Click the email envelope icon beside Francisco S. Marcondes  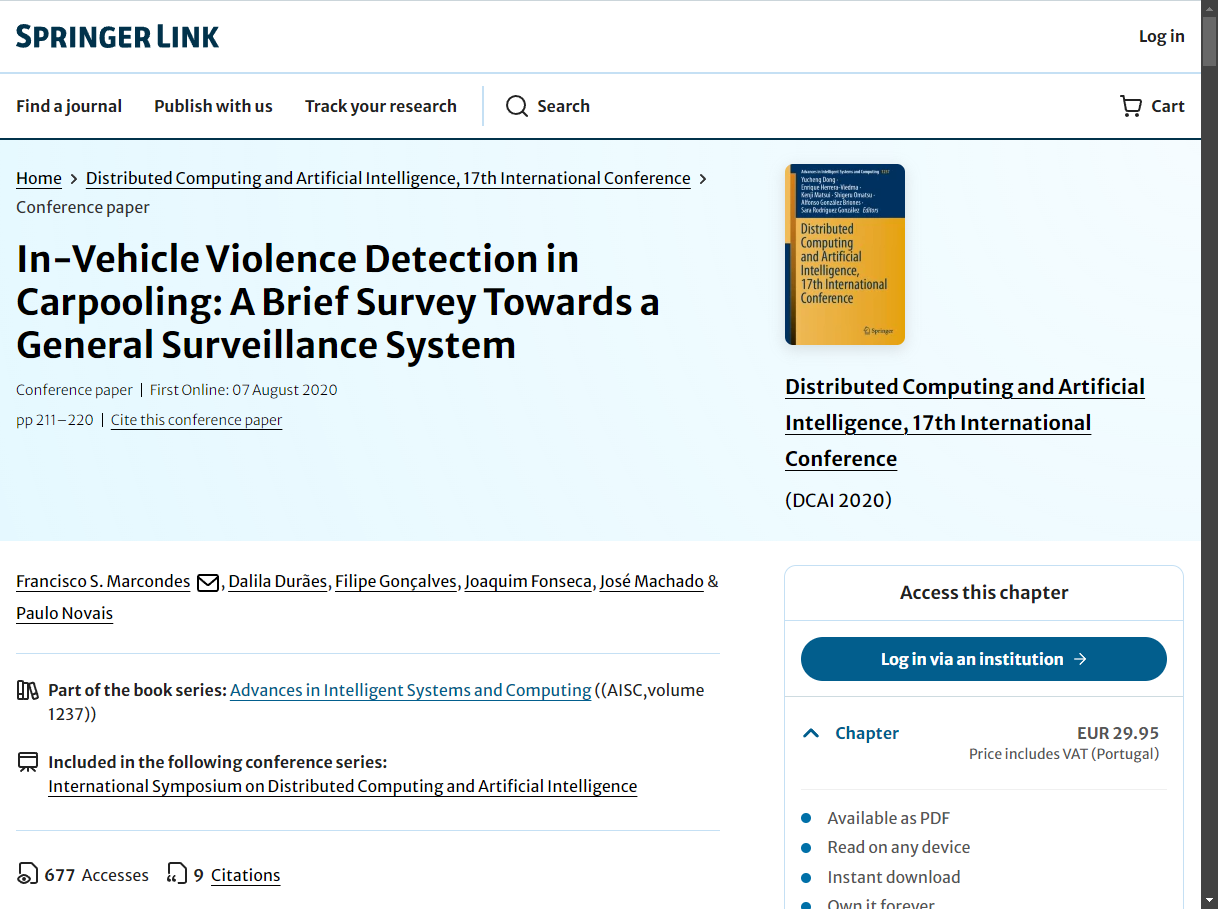208,582
